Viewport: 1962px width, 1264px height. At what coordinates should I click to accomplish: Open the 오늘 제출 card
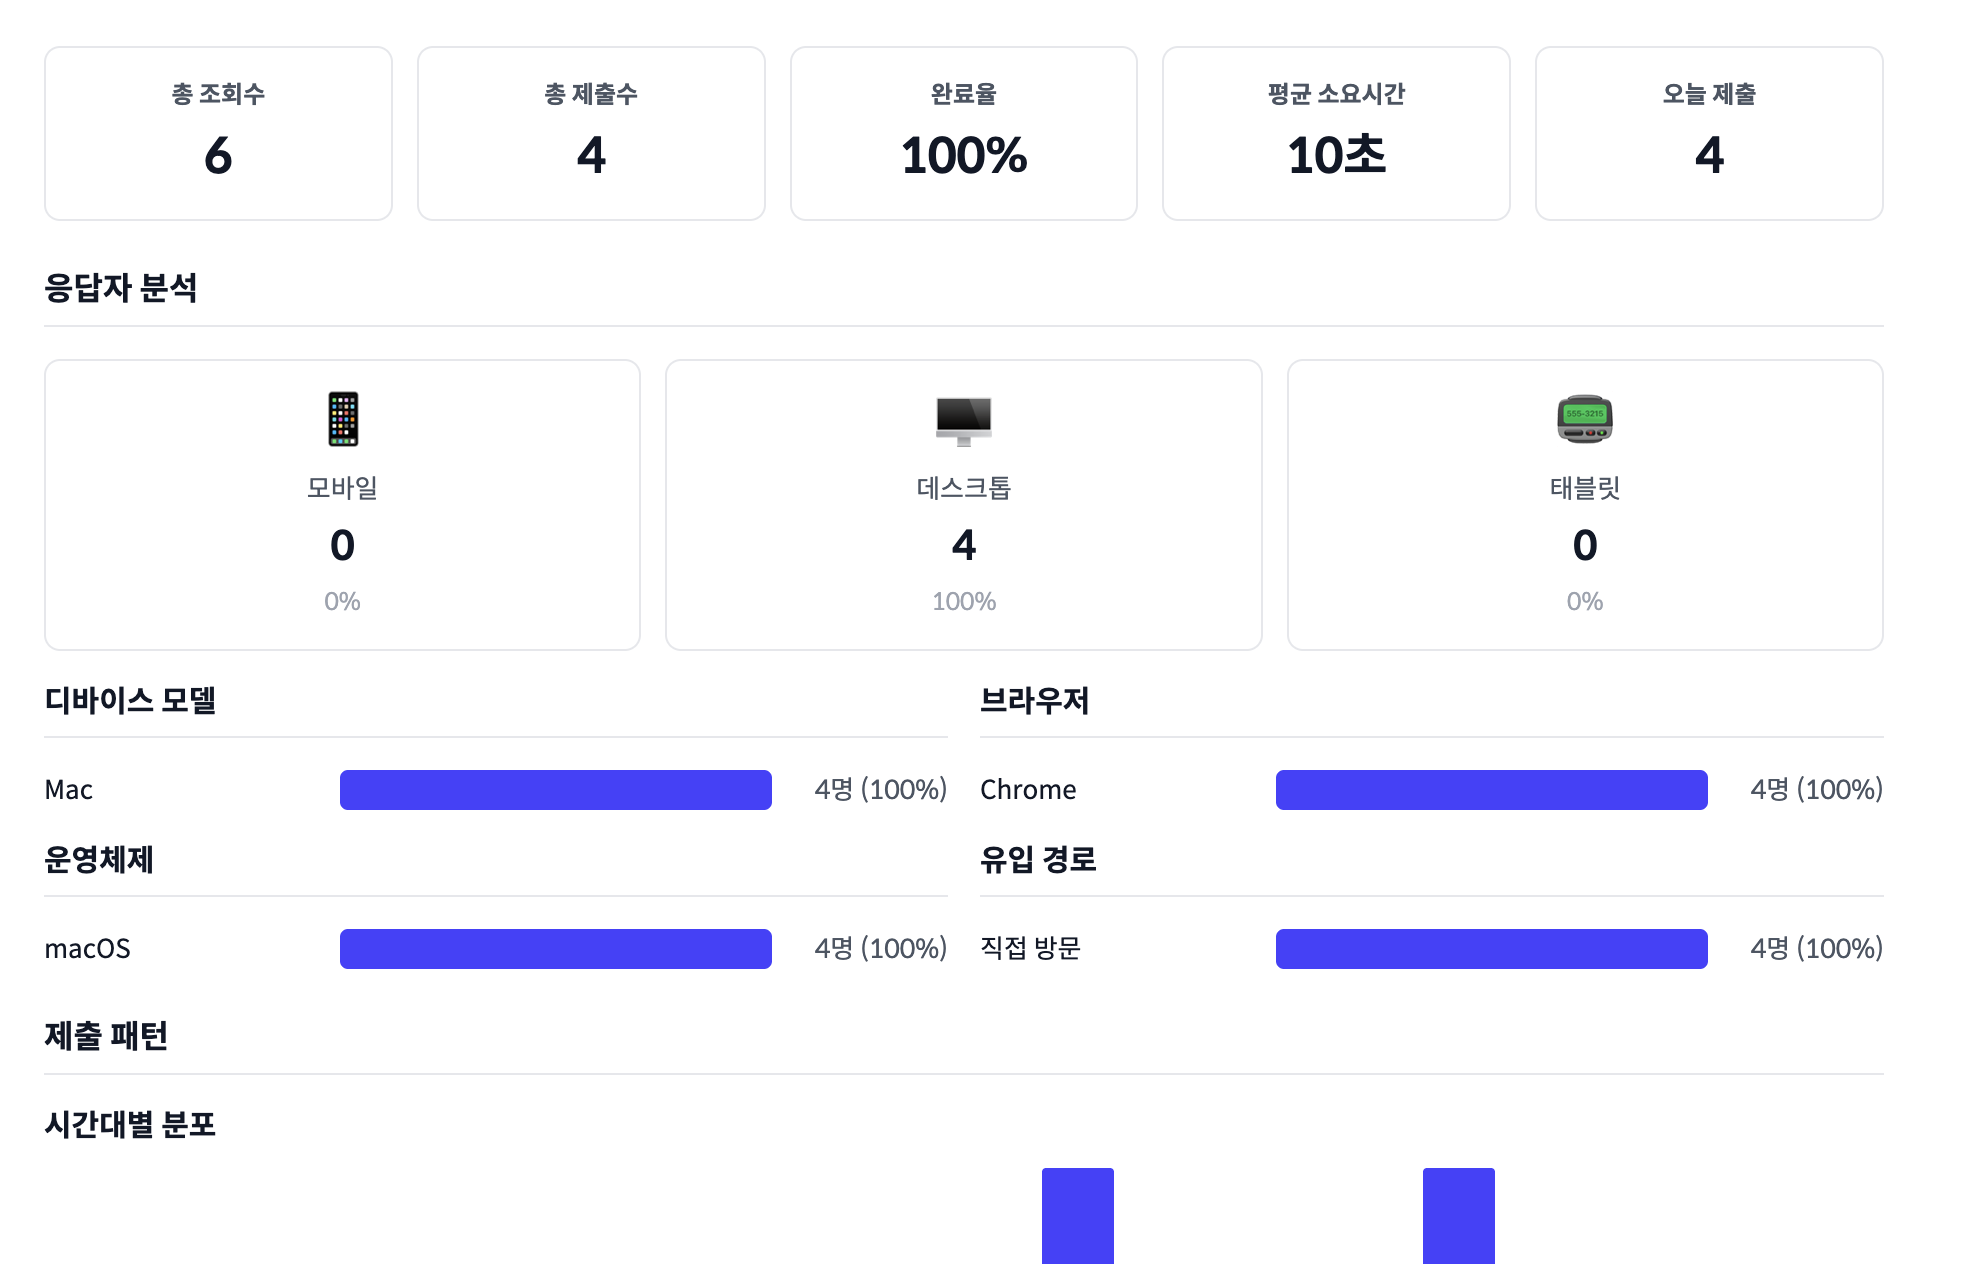(x=1709, y=133)
